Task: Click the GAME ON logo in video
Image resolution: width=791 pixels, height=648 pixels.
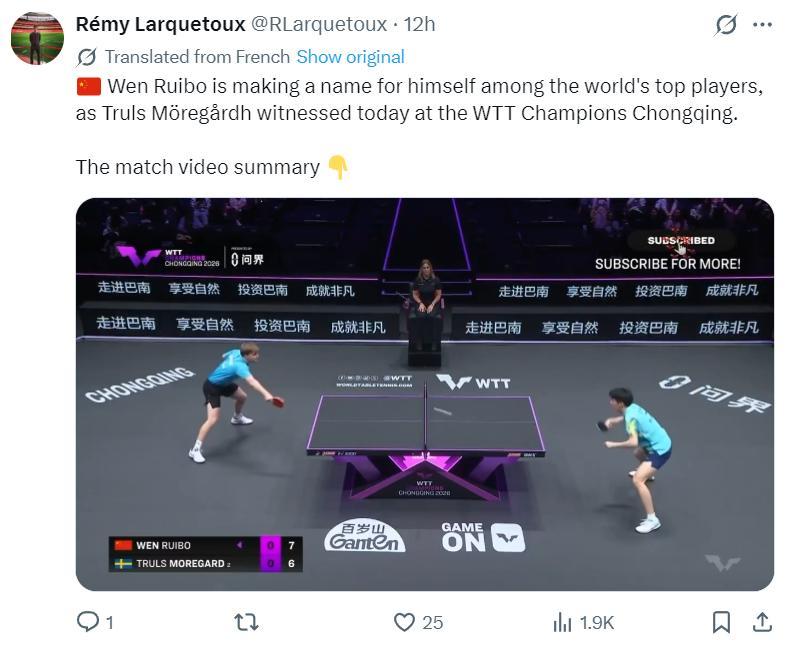Action: point(483,537)
